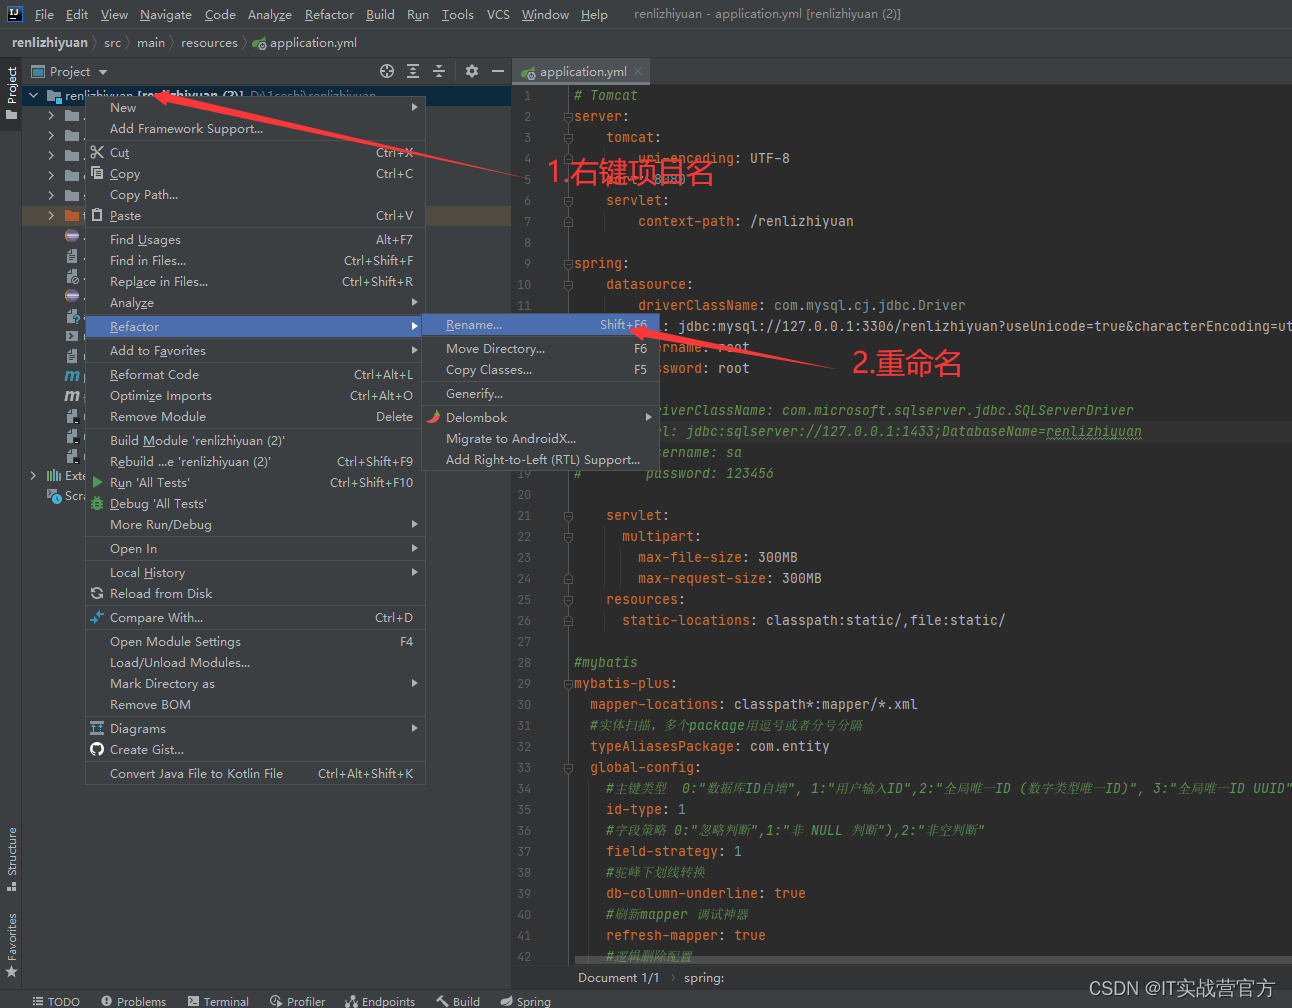This screenshot has width=1292, height=1008.
Task: Open the VCS menu
Action: click(x=498, y=14)
